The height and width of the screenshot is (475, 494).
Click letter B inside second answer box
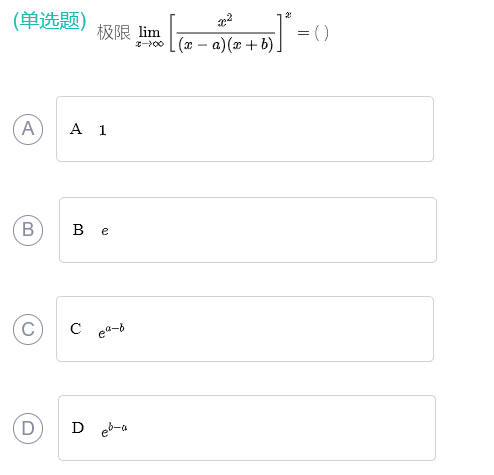(78, 230)
